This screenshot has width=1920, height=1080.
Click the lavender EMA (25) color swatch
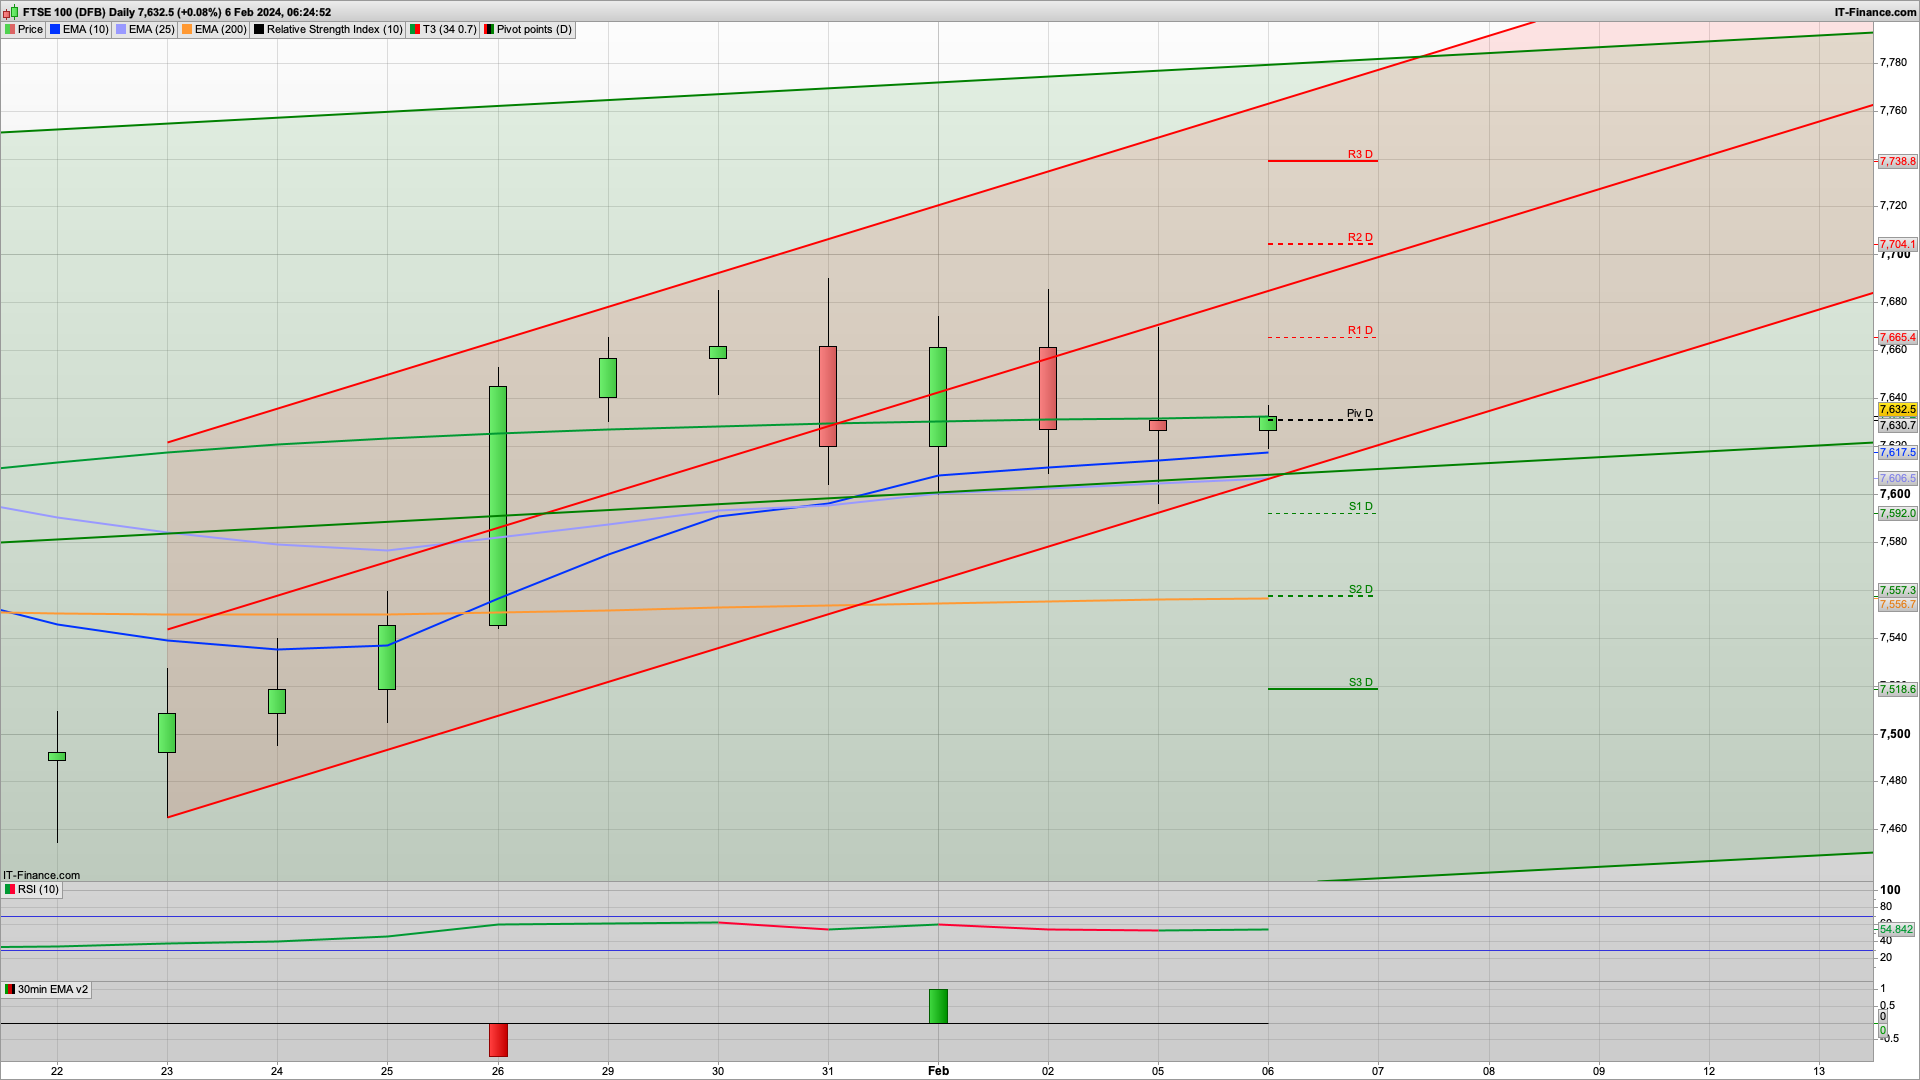(121, 29)
